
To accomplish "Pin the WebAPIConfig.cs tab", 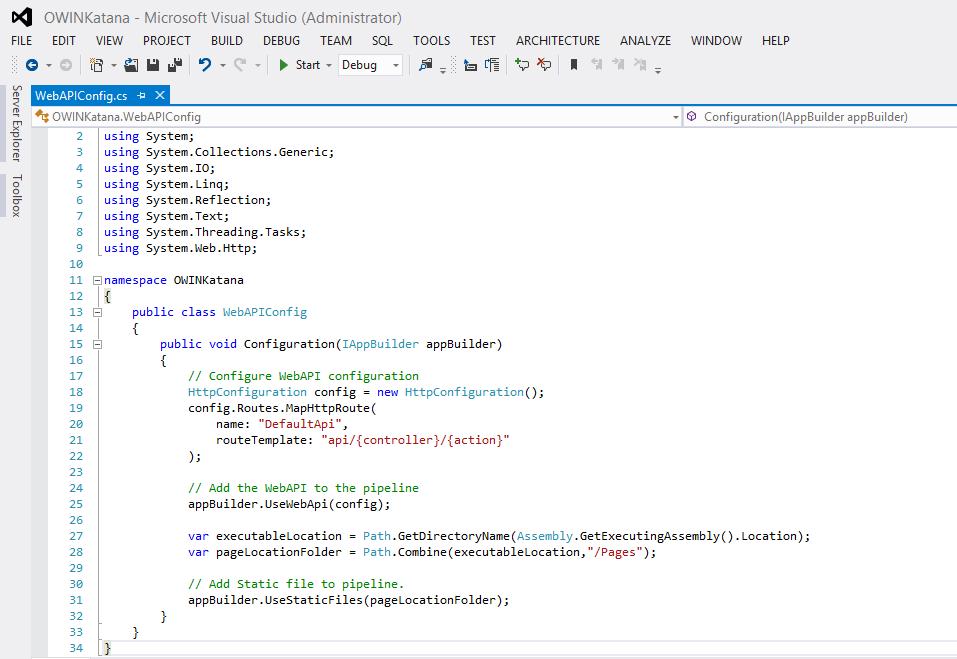I will [x=142, y=96].
